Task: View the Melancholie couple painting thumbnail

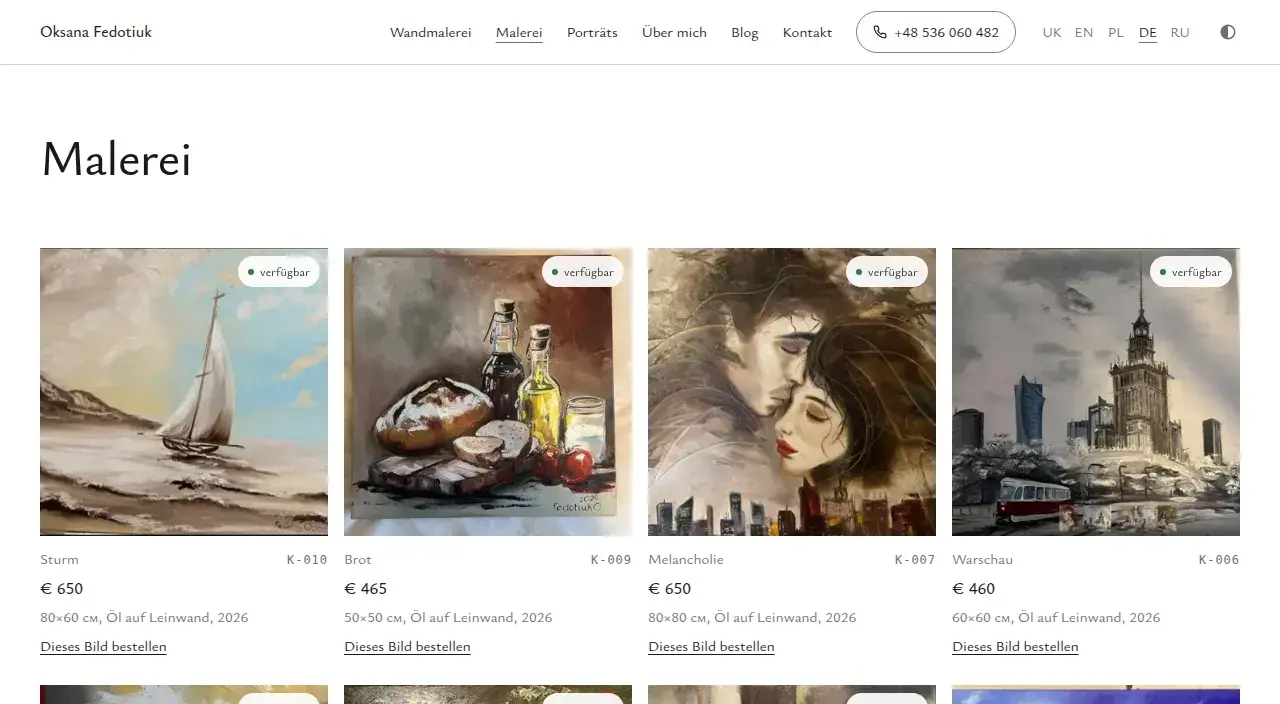Action: coord(792,392)
